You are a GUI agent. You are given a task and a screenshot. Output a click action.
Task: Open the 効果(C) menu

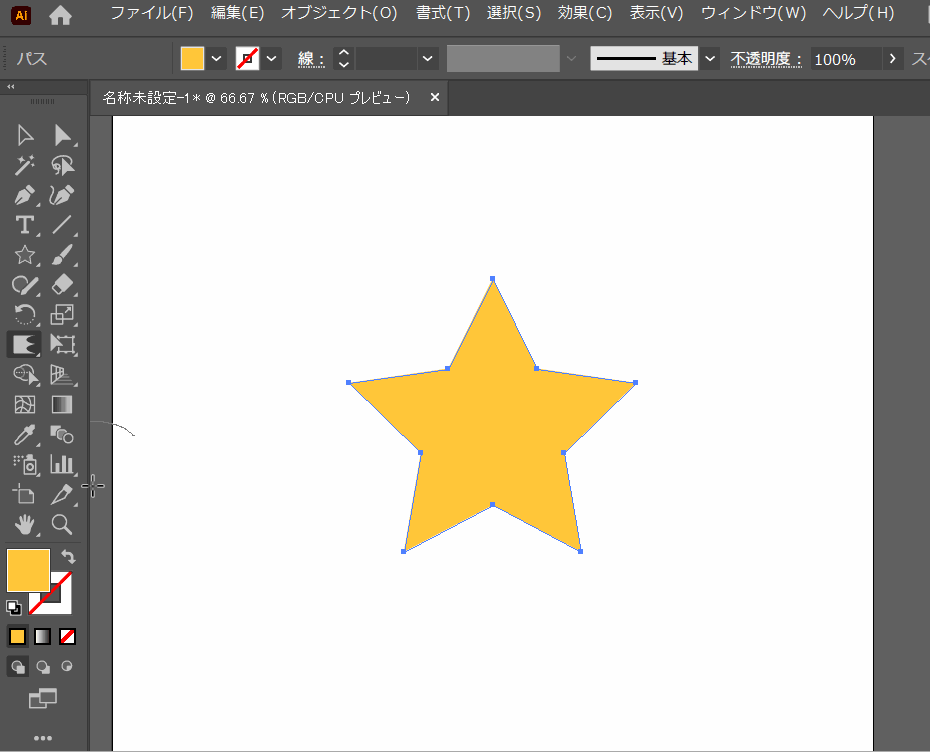[x=585, y=13]
